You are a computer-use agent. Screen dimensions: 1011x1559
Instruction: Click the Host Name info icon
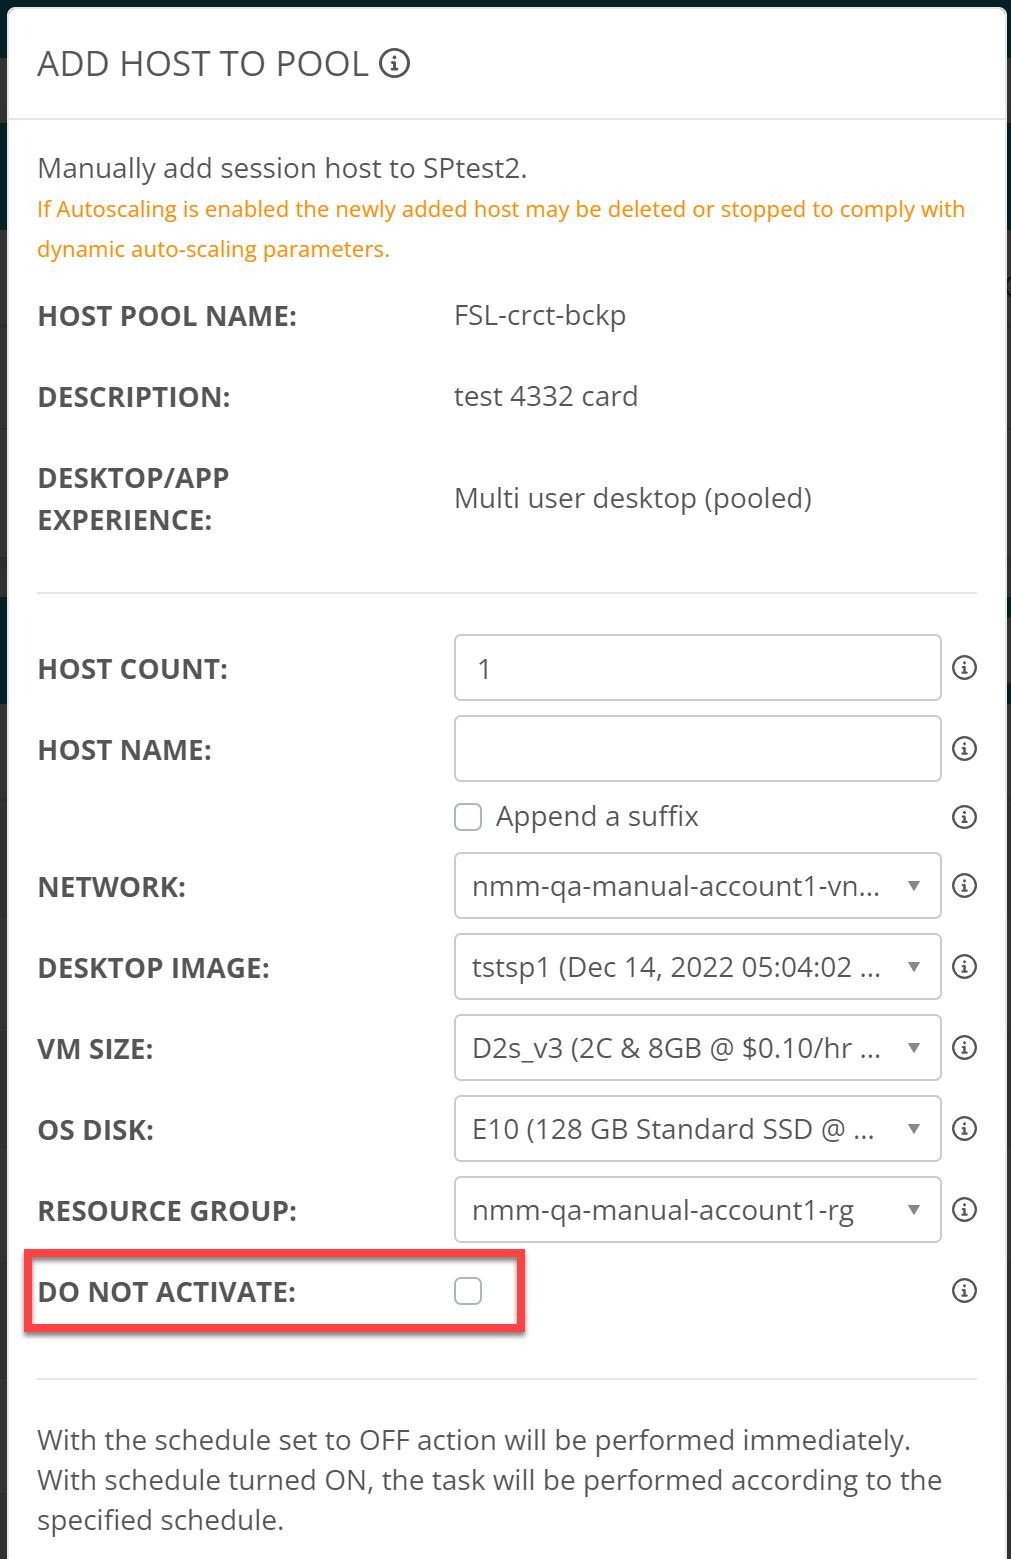tap(964, 749)
